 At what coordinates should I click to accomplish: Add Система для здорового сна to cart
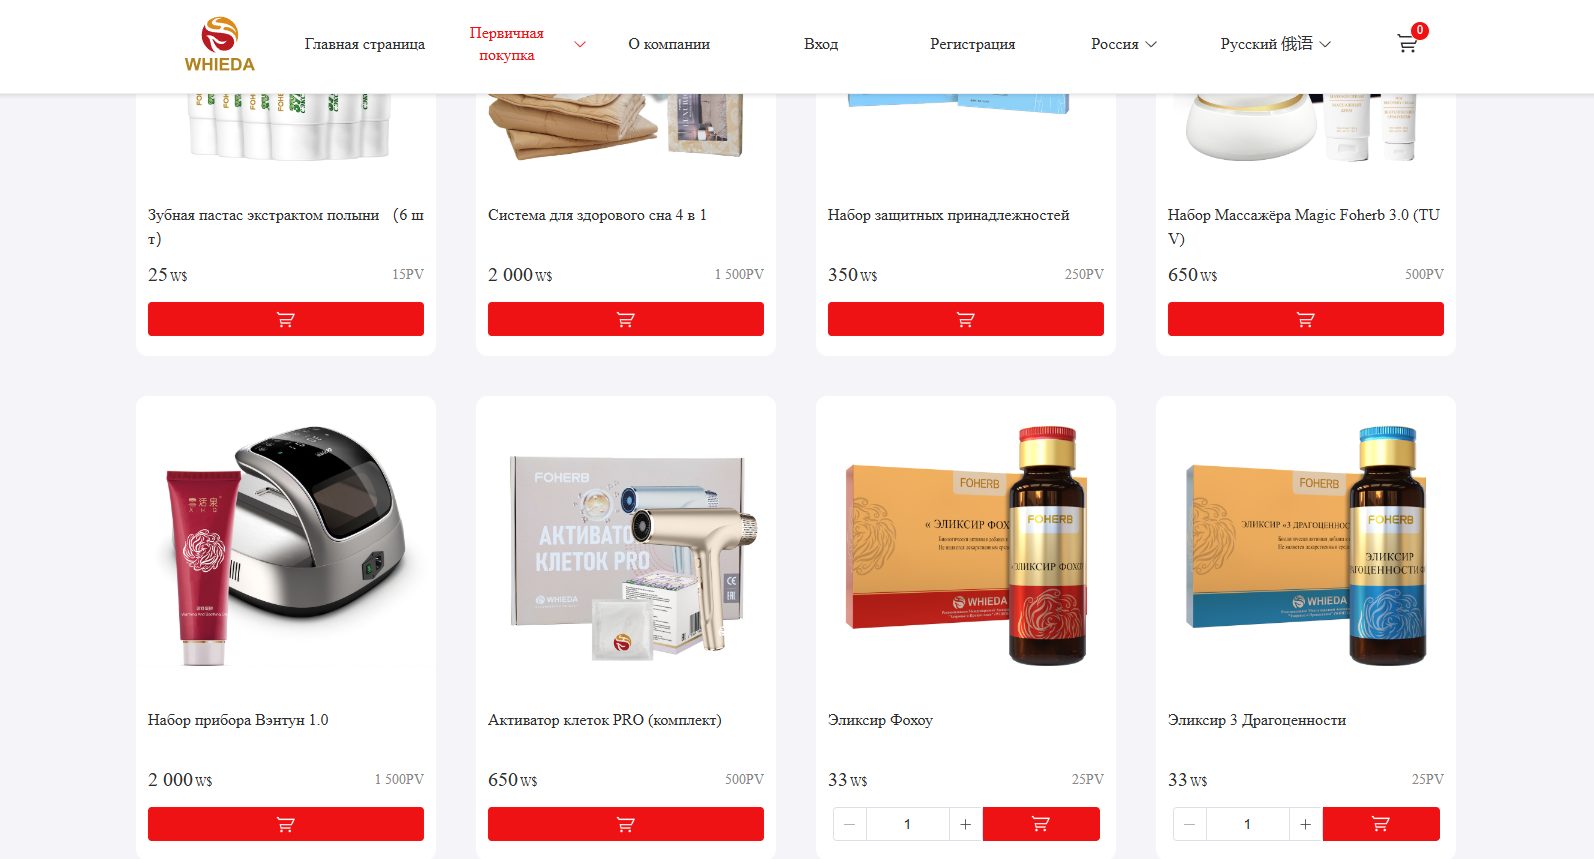click(x=626, y=320)
